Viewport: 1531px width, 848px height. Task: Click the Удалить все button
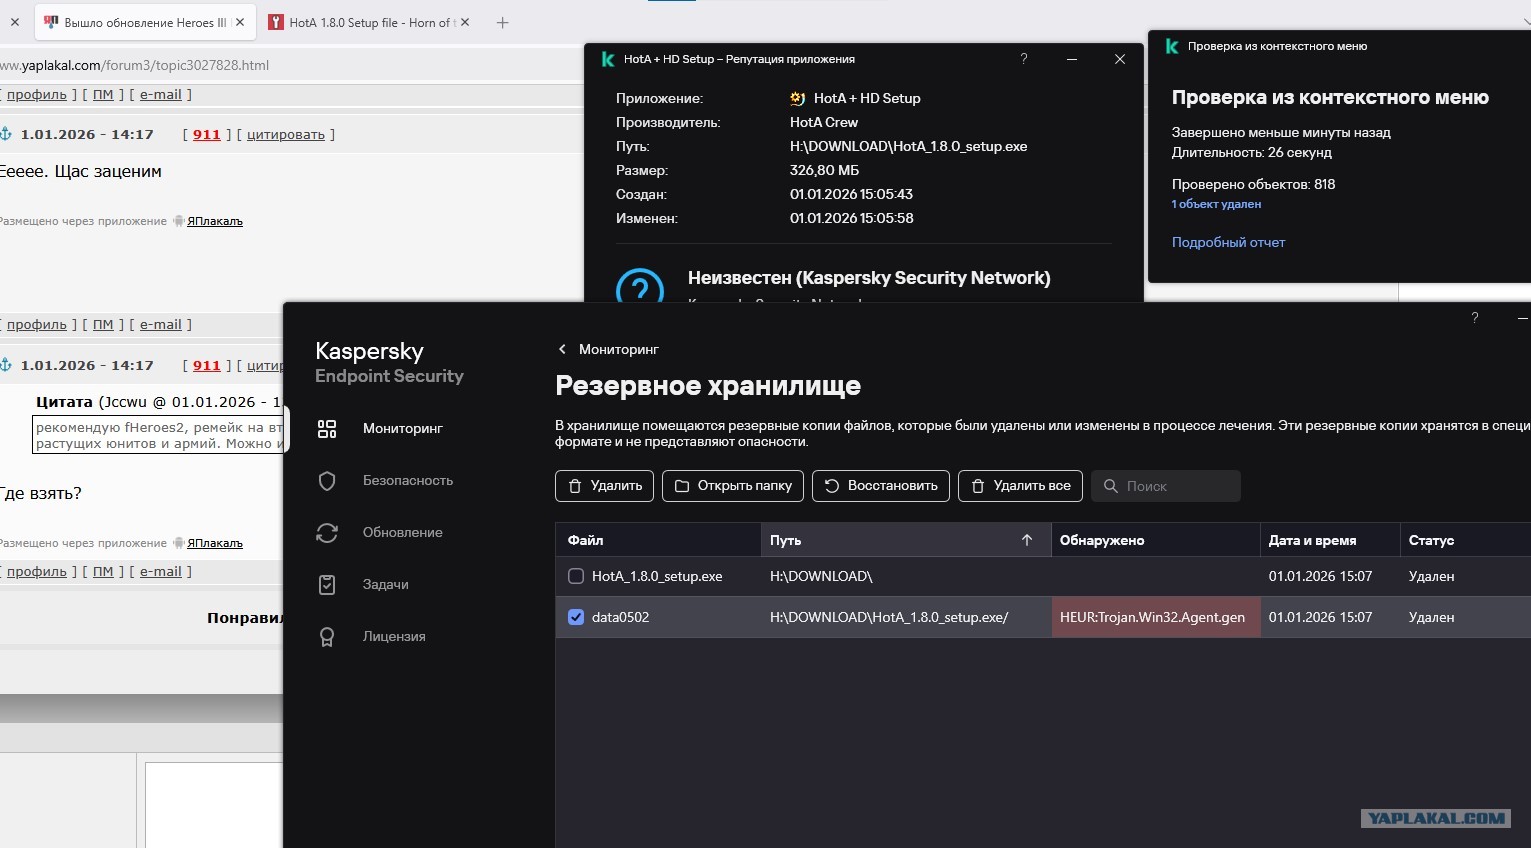(x=1020, y=486)
